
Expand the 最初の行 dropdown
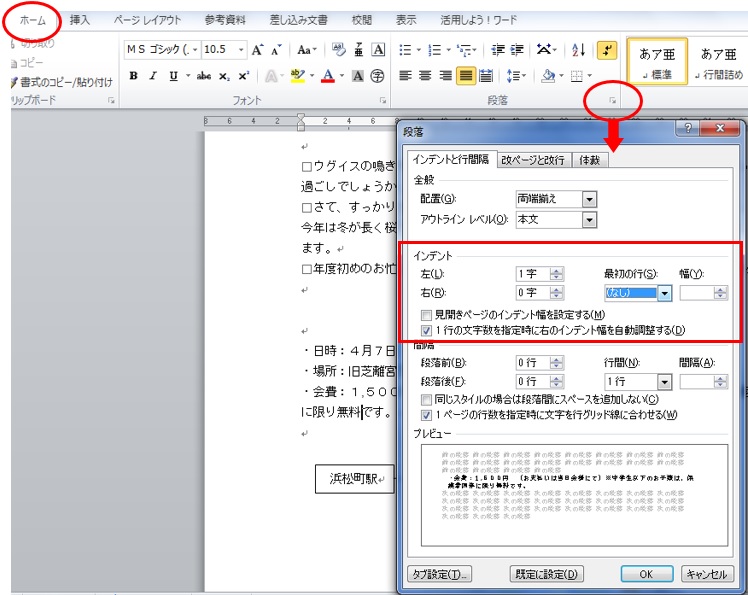pos(663,293)
